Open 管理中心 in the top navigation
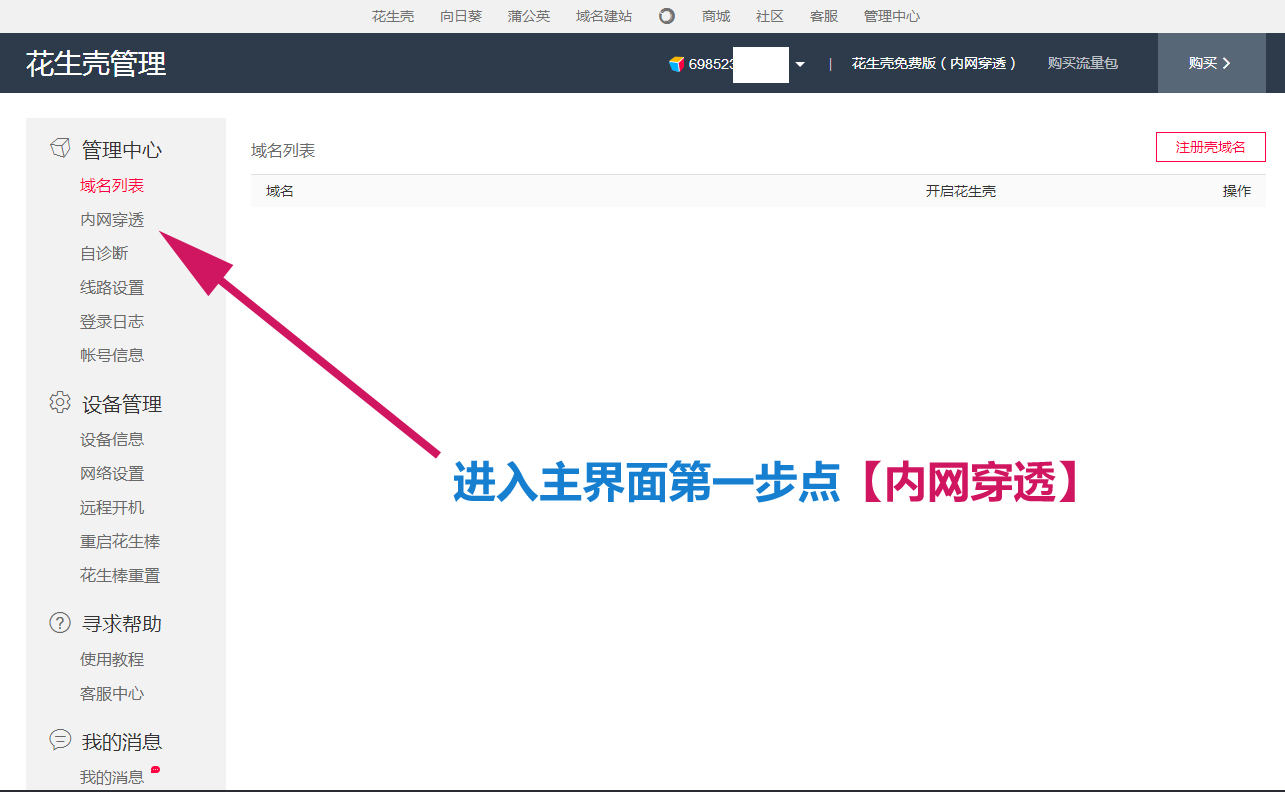 [892, 16]
